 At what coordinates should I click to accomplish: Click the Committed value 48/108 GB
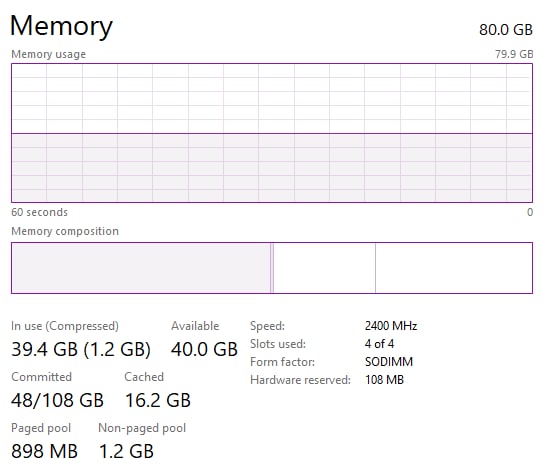click(57, 400)
